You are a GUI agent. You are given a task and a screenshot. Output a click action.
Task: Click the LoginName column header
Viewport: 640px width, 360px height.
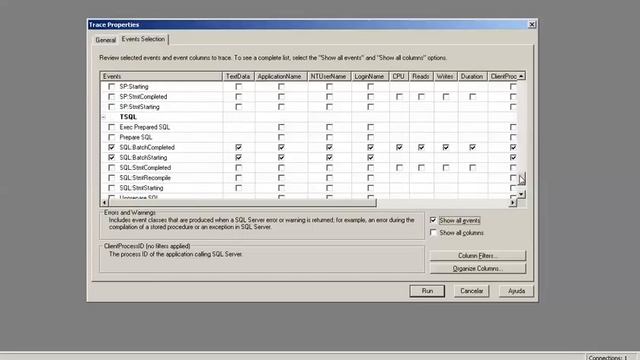(x=370, y=76)
